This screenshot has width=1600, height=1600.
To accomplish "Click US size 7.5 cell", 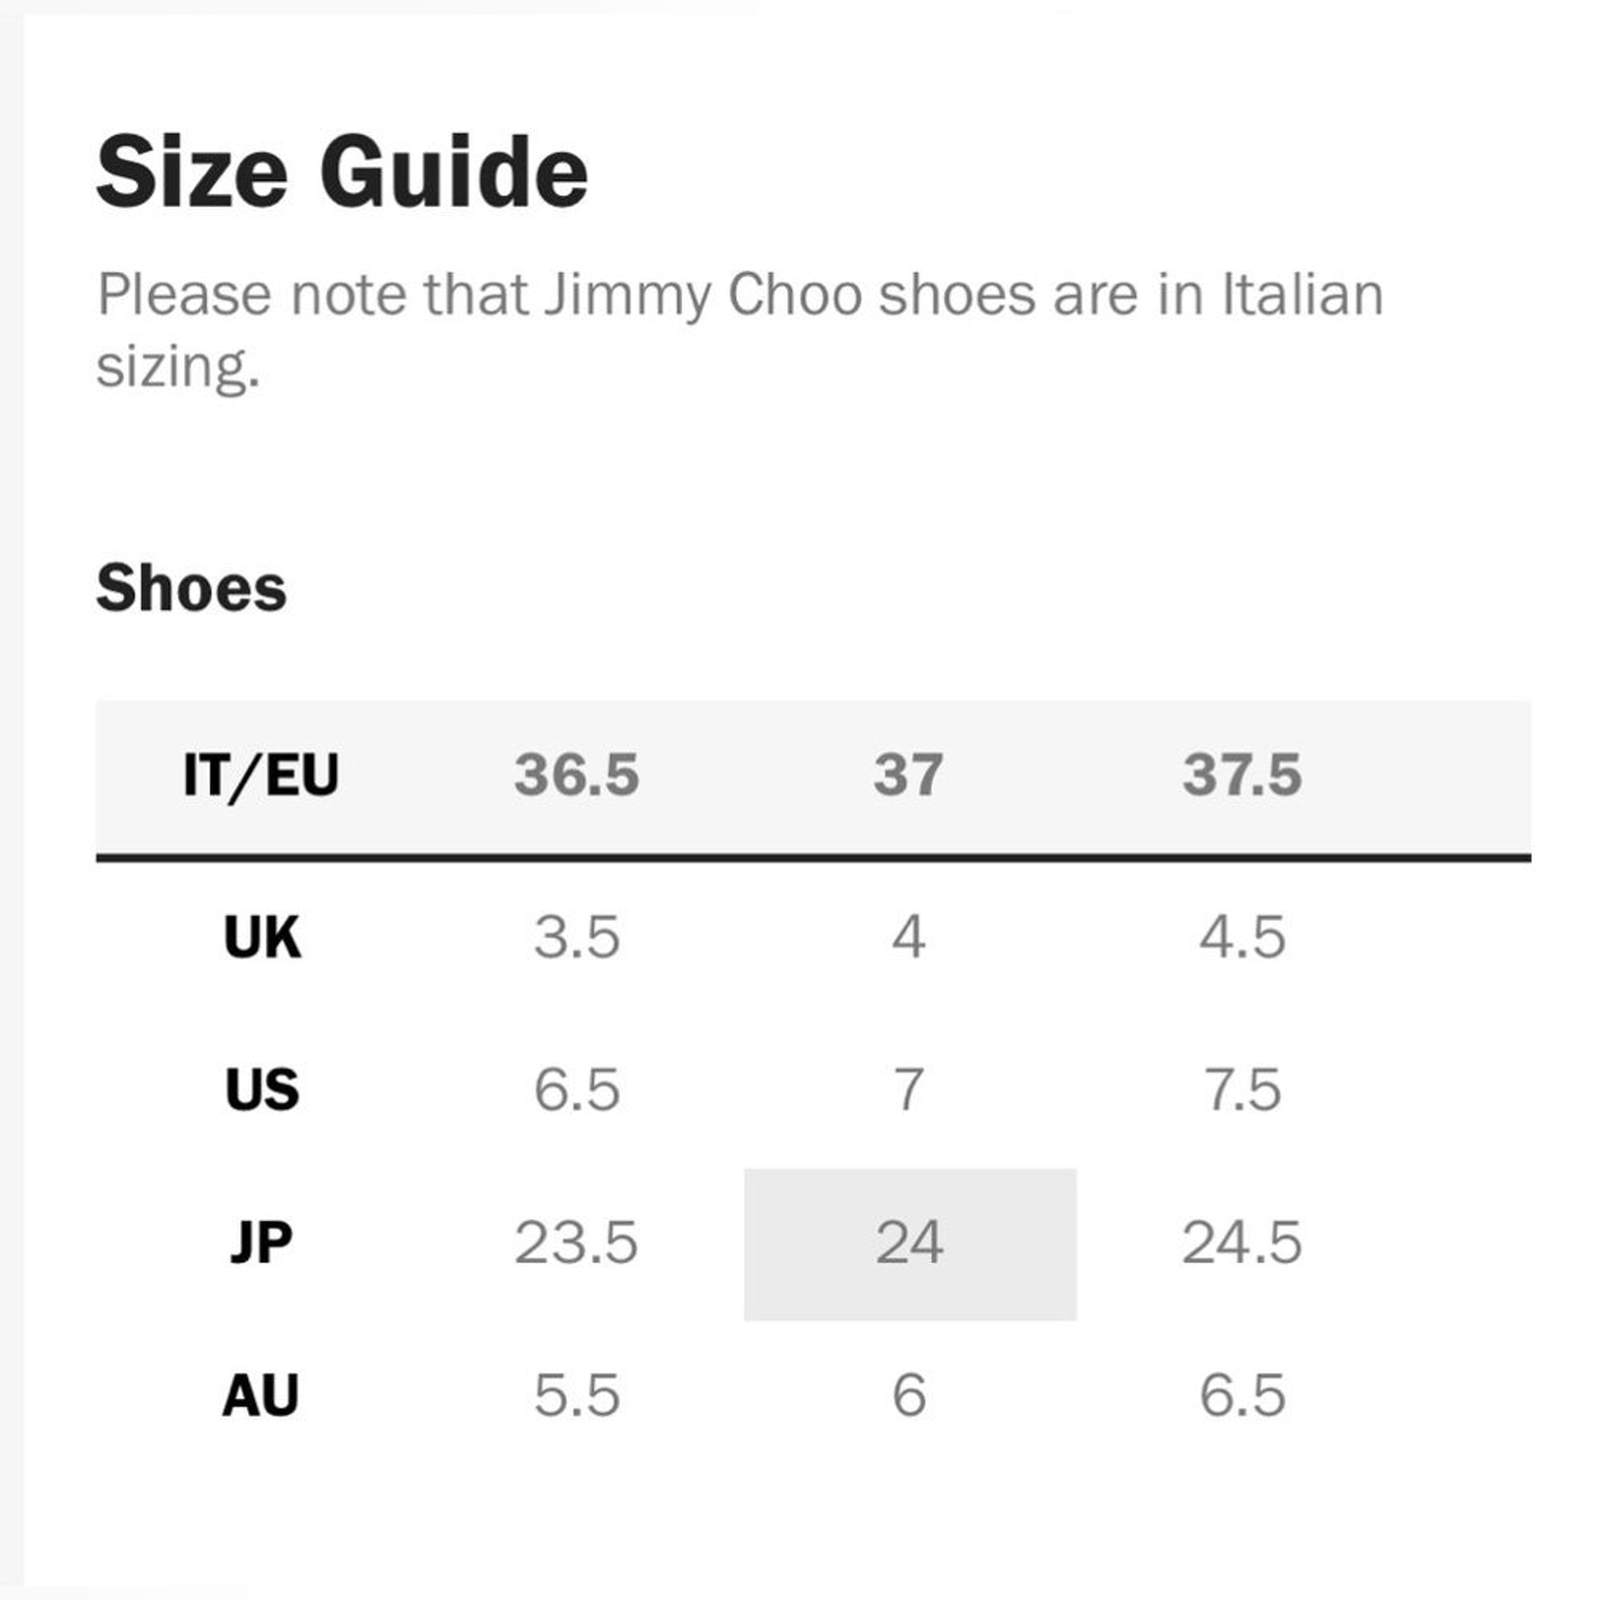I will click(1242, 1090).
